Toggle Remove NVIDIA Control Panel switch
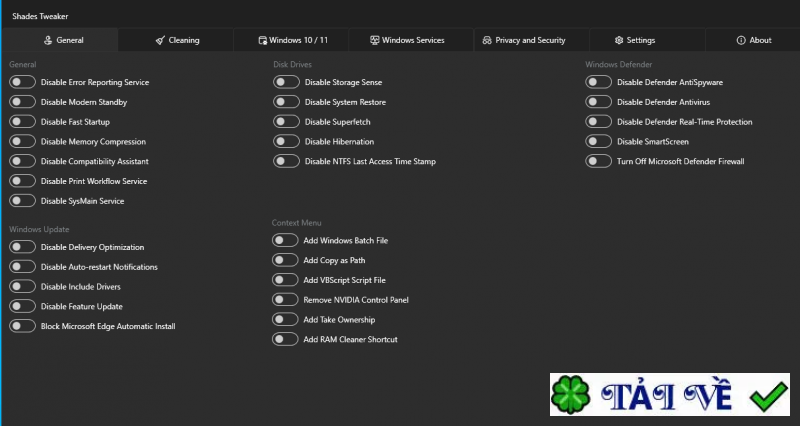The width and height of the screenshot is (800, 426). pyautogui.click(x=285, y=300)
